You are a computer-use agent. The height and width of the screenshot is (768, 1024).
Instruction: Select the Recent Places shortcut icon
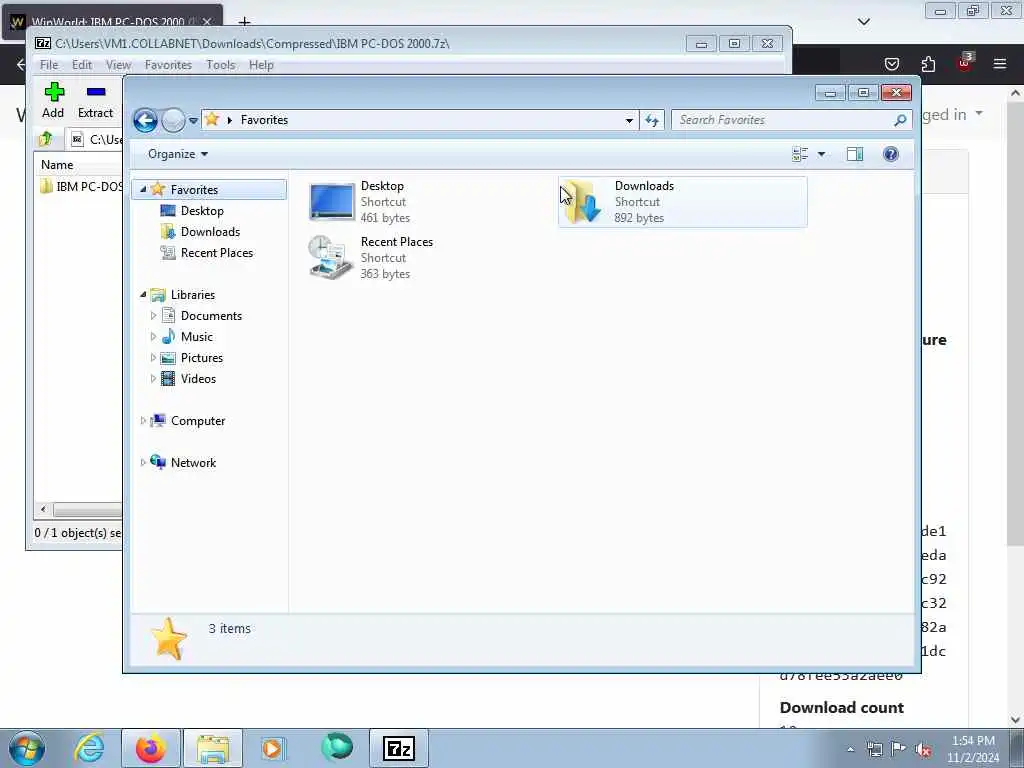click(x=330, y=257)
